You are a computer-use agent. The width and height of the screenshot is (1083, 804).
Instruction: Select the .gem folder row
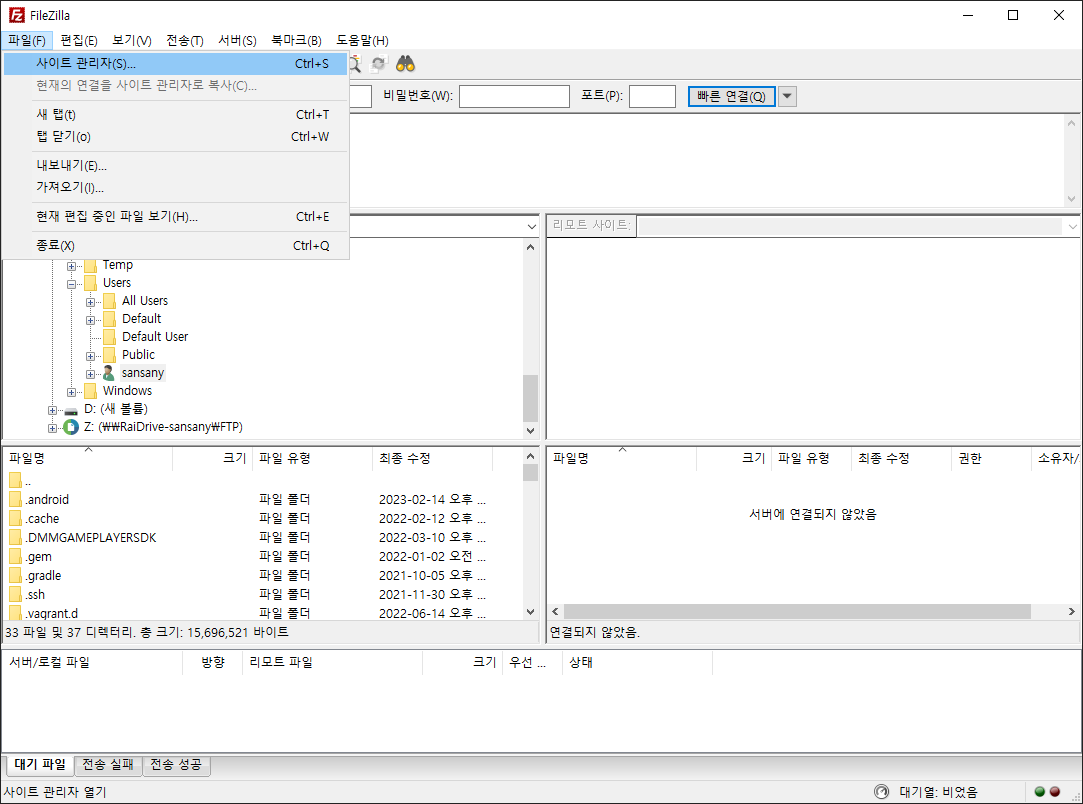(262, 557)
